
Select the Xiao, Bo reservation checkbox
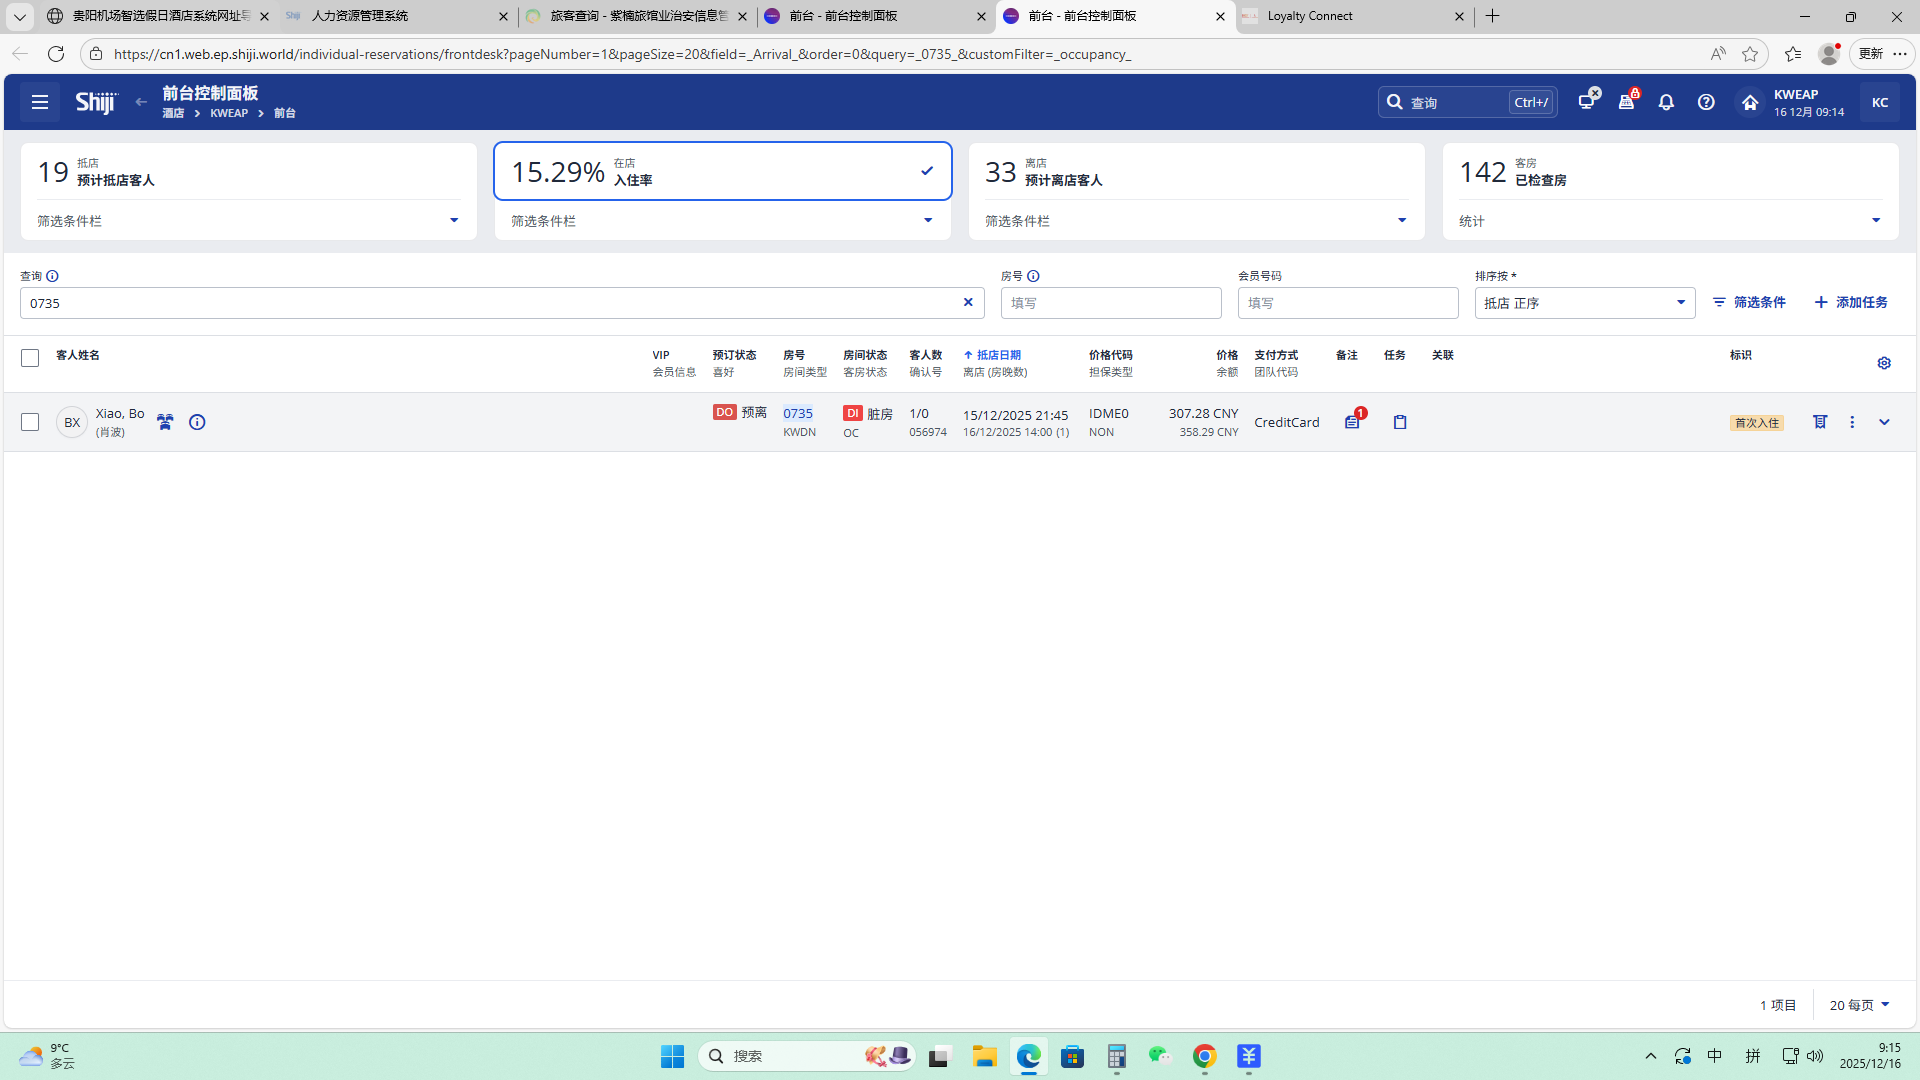(x=30, y=422)
